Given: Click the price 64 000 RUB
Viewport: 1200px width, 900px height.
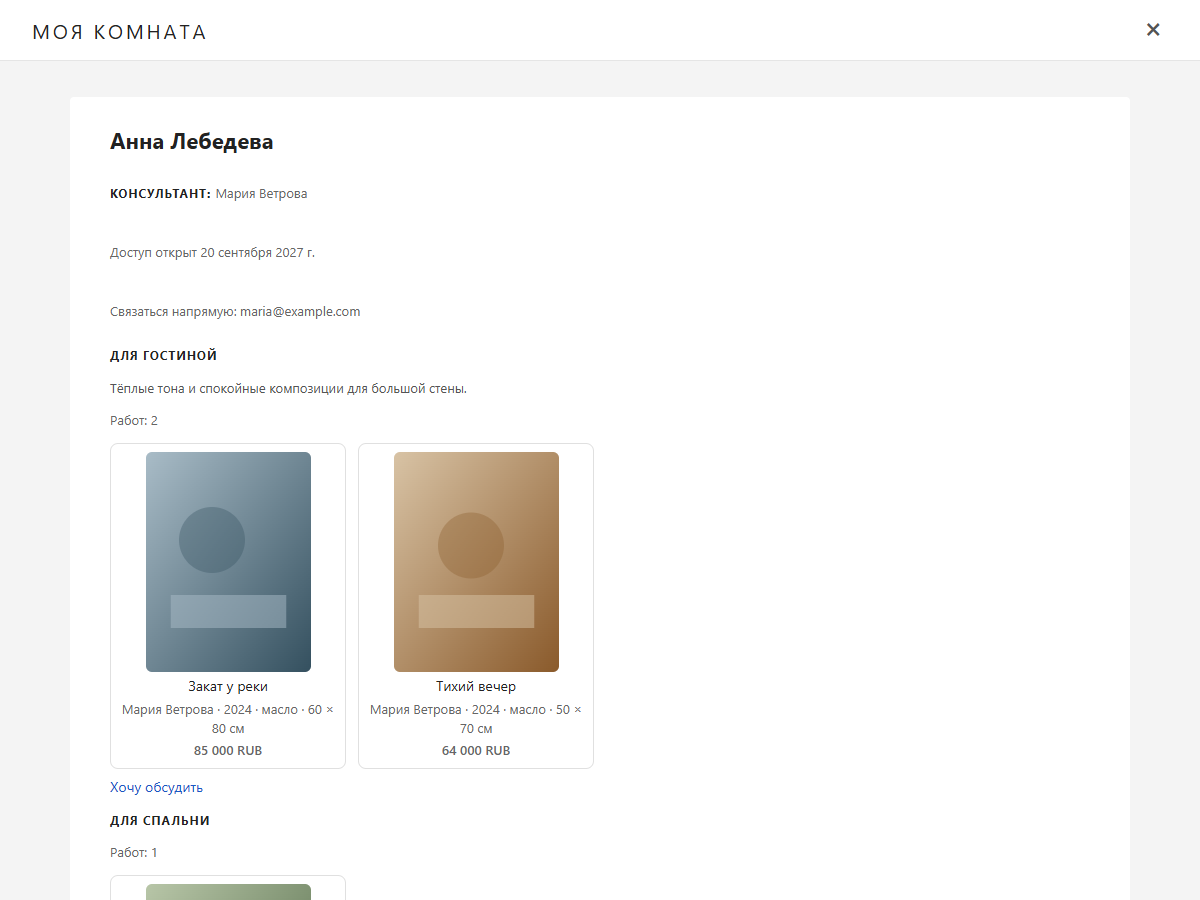Looking at the screenshot, I should click(476, 751).
